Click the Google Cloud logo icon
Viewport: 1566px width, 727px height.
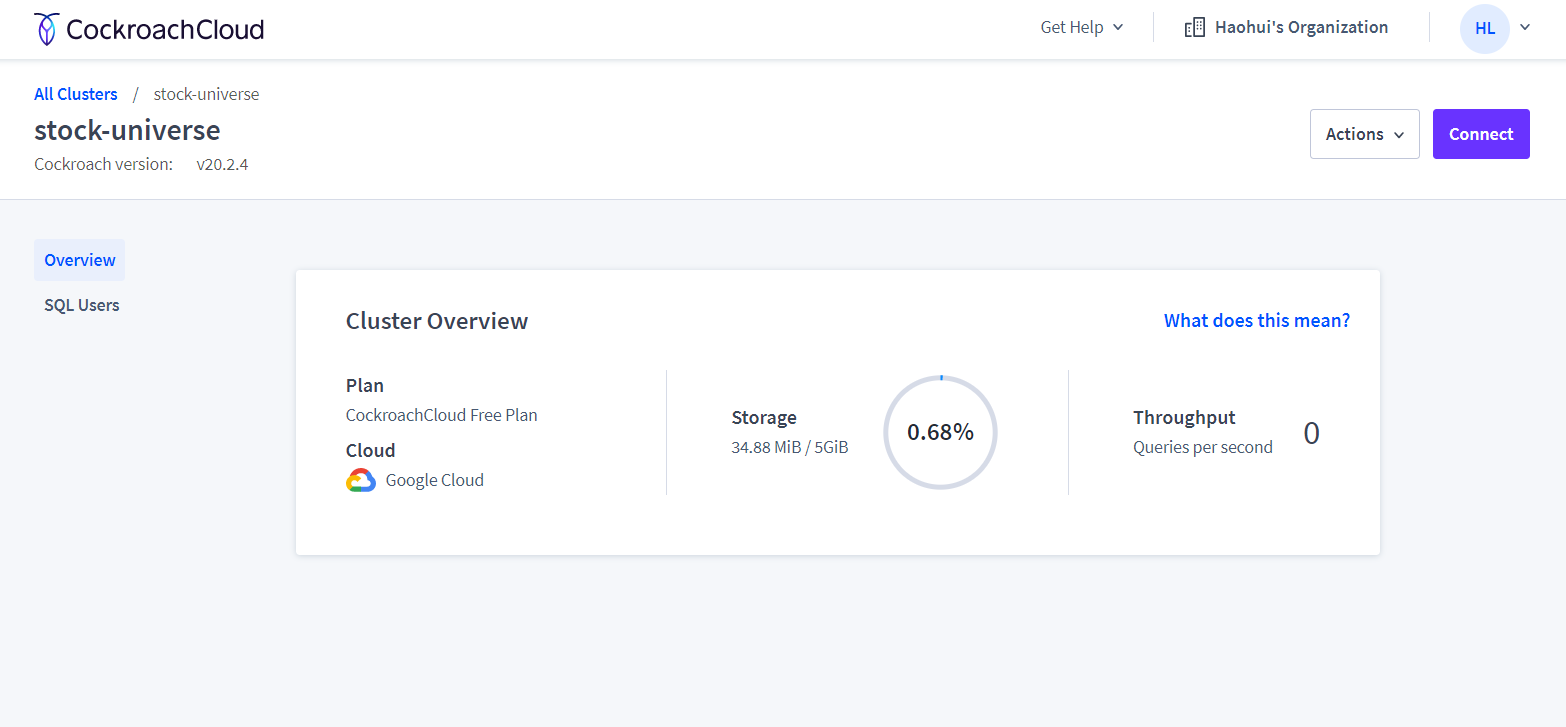[x=360, y=480]
